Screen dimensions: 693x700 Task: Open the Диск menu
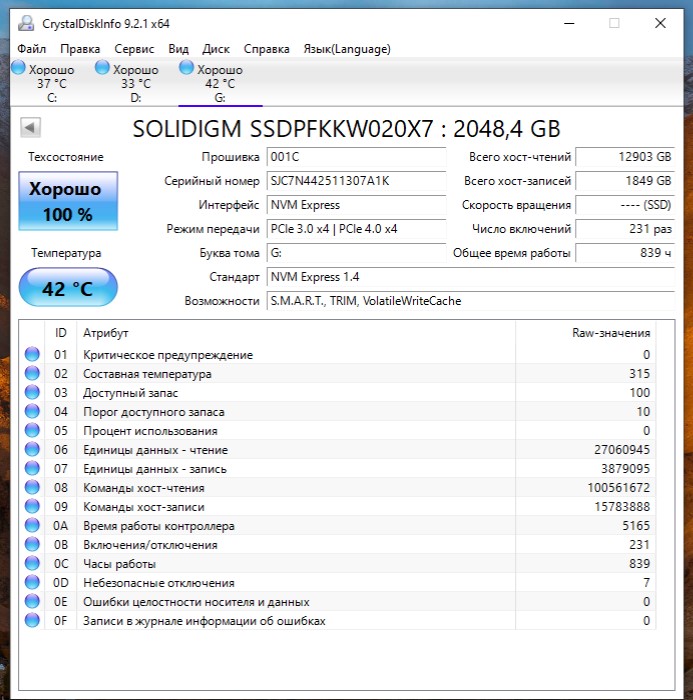pos(216,49)
